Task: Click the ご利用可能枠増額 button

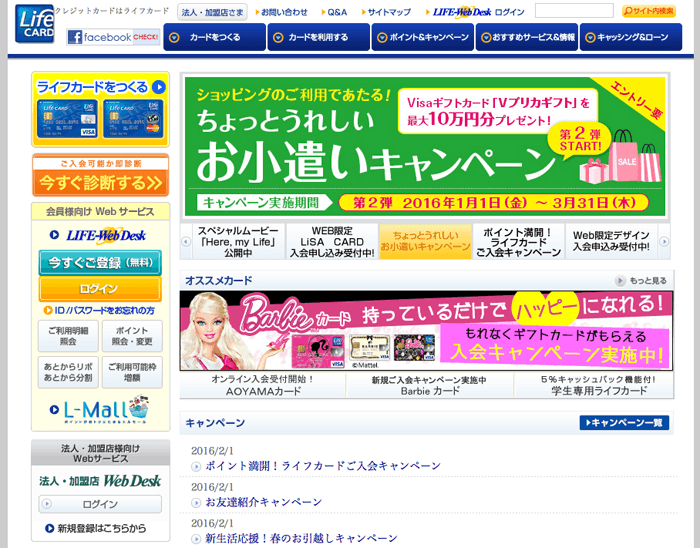Action: 132,372
